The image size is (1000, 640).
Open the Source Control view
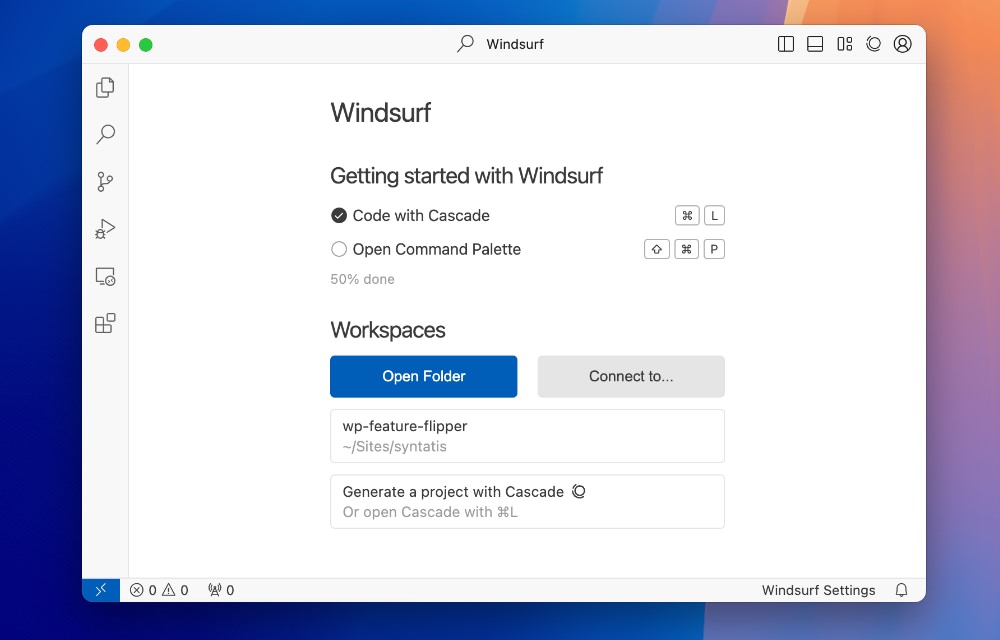tap(105, 182)
